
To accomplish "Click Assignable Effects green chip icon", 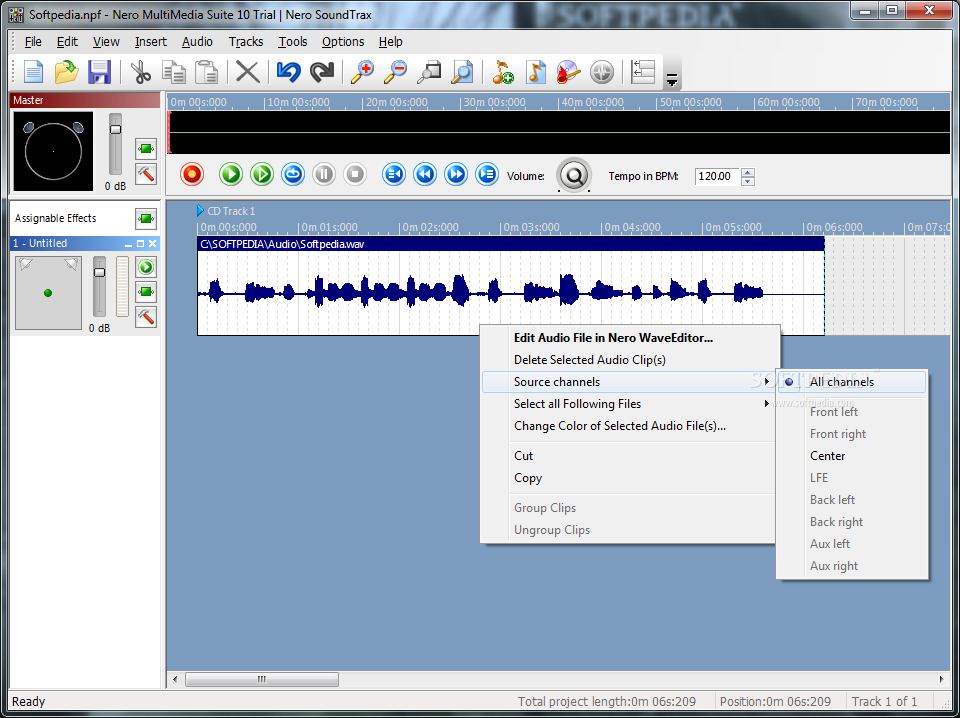I will pos(146,219).
